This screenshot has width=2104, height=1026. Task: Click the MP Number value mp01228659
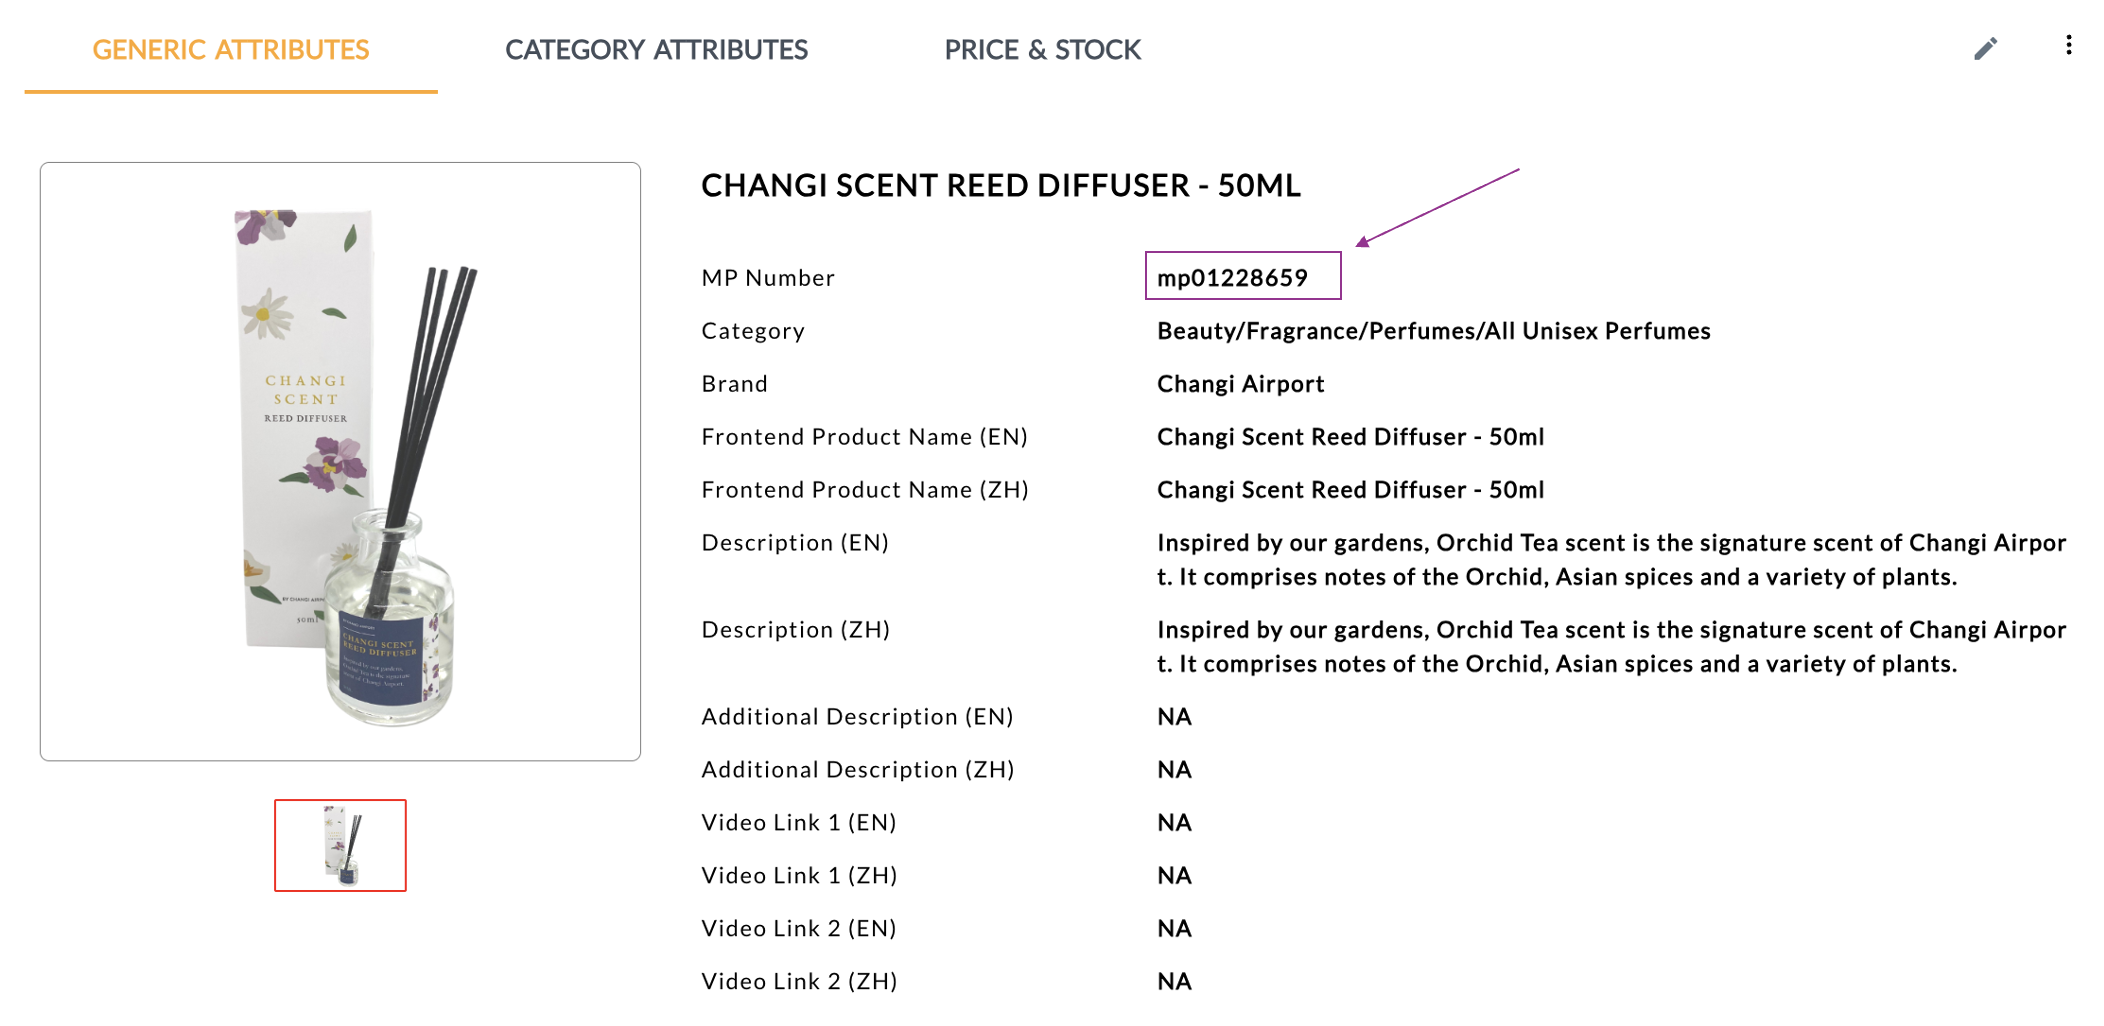pos(1232,278)
